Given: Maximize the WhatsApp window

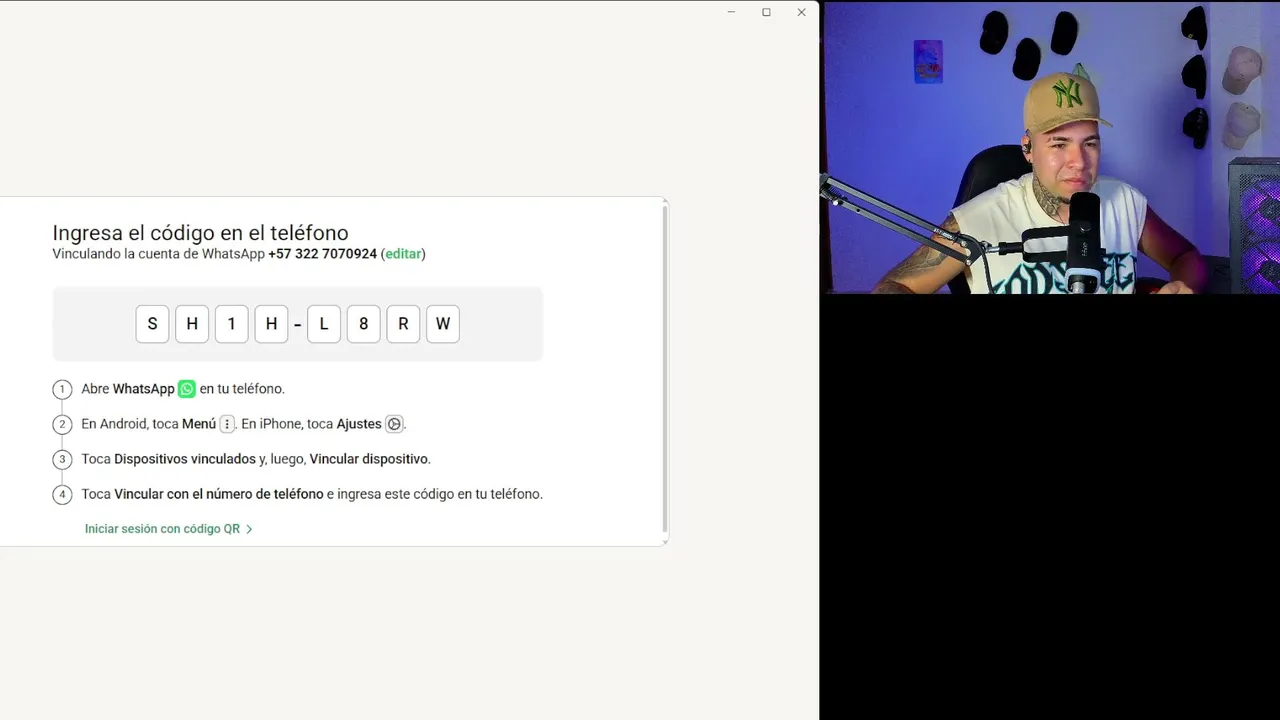Looking at the screenshot, I should (x=766, y=12).
